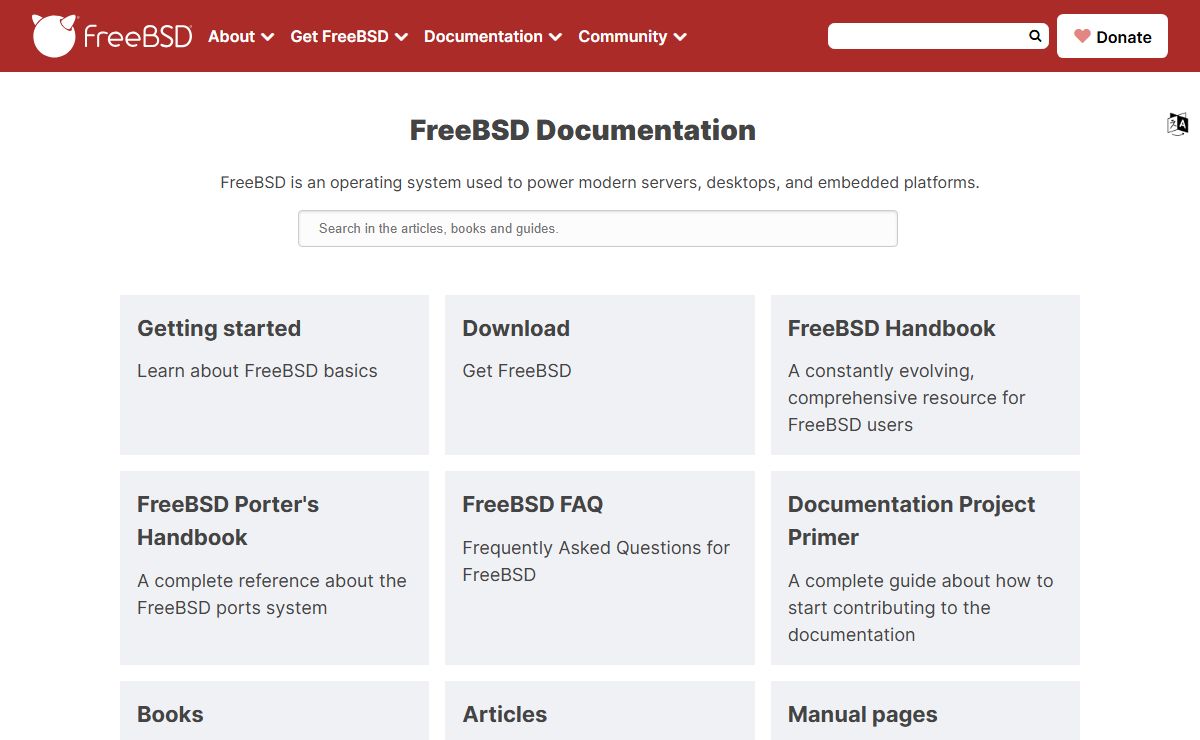Open the Books card

coord(274,711)
